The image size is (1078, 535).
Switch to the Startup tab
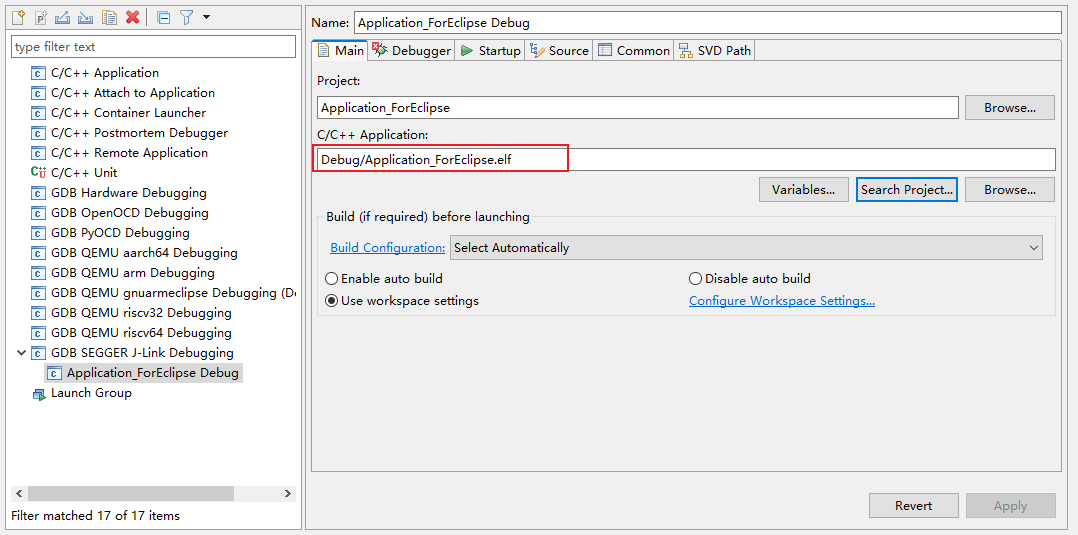pos(490,51)
